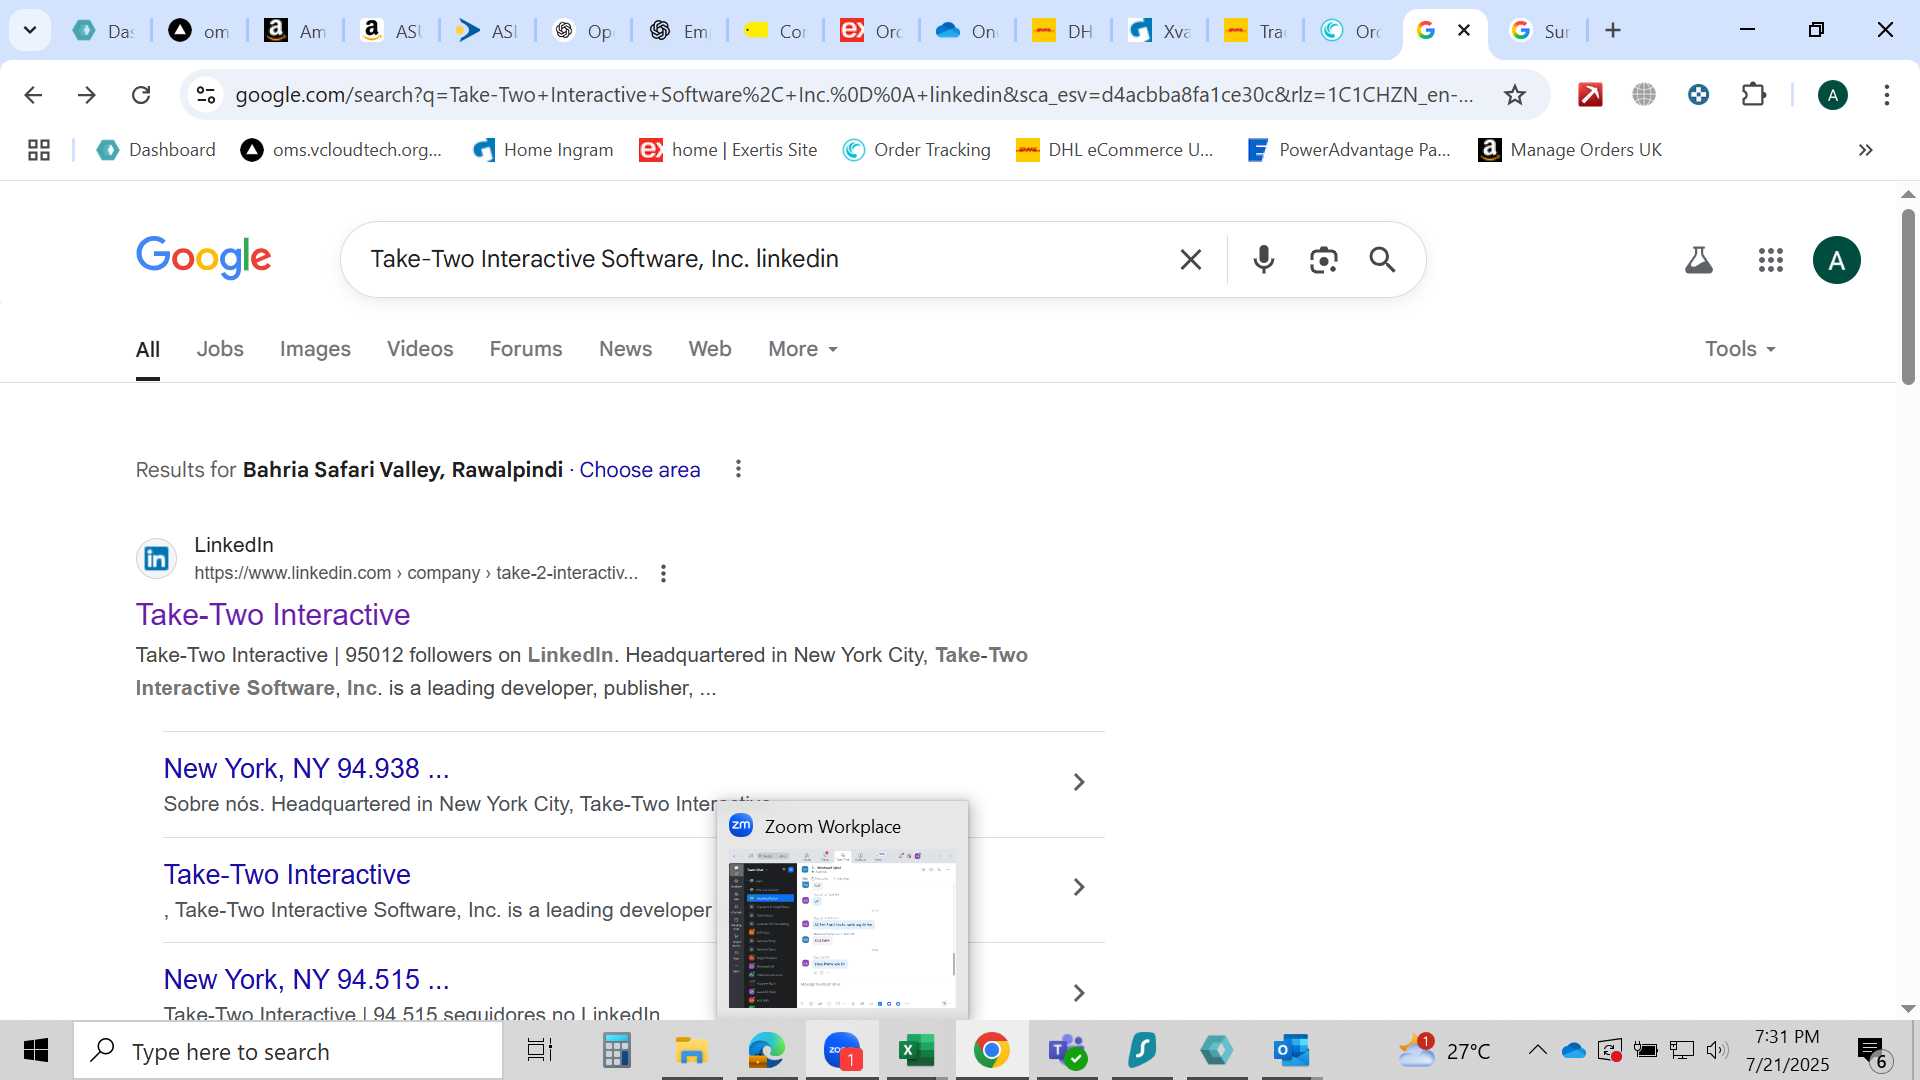Screen dimensions: 1920x1080
Task: Open Outlook from the taskbar
Action: tap(1291, 1051)
